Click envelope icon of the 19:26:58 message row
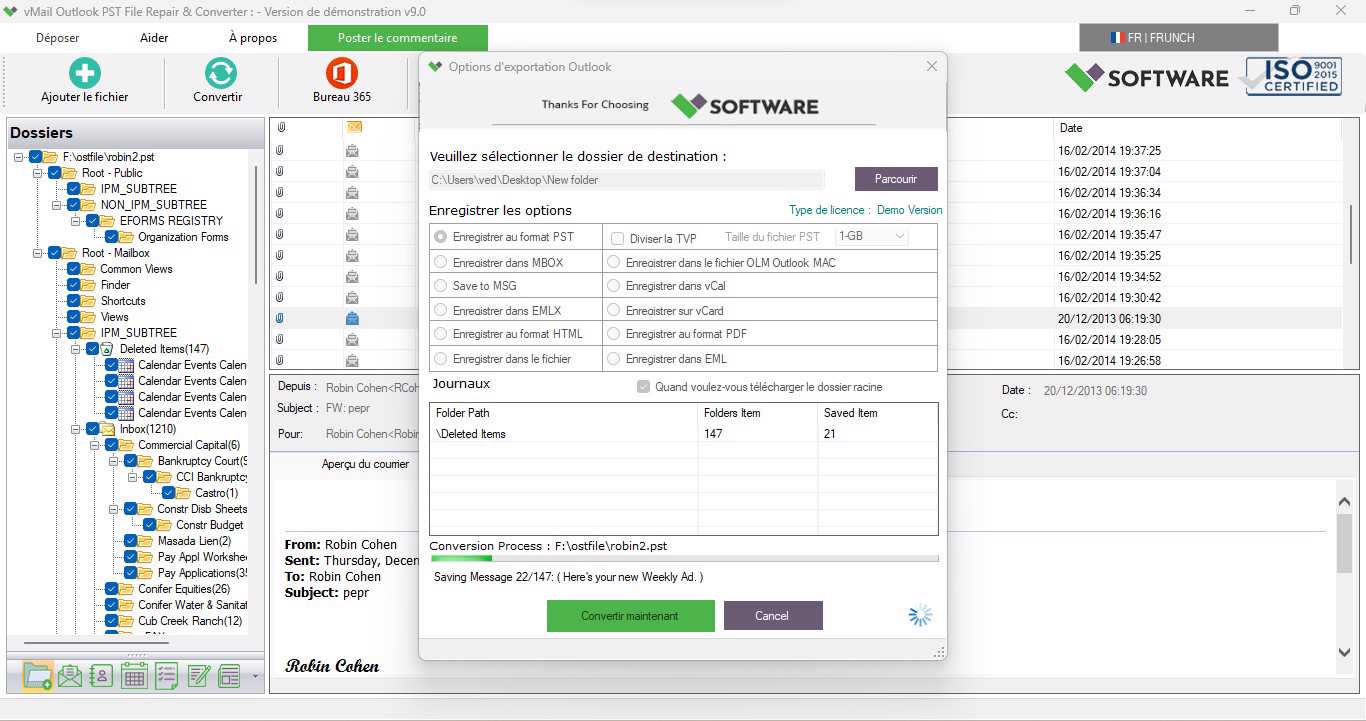Image resolution: width=1366 pixels, height=721 pixels. (352, 360)
